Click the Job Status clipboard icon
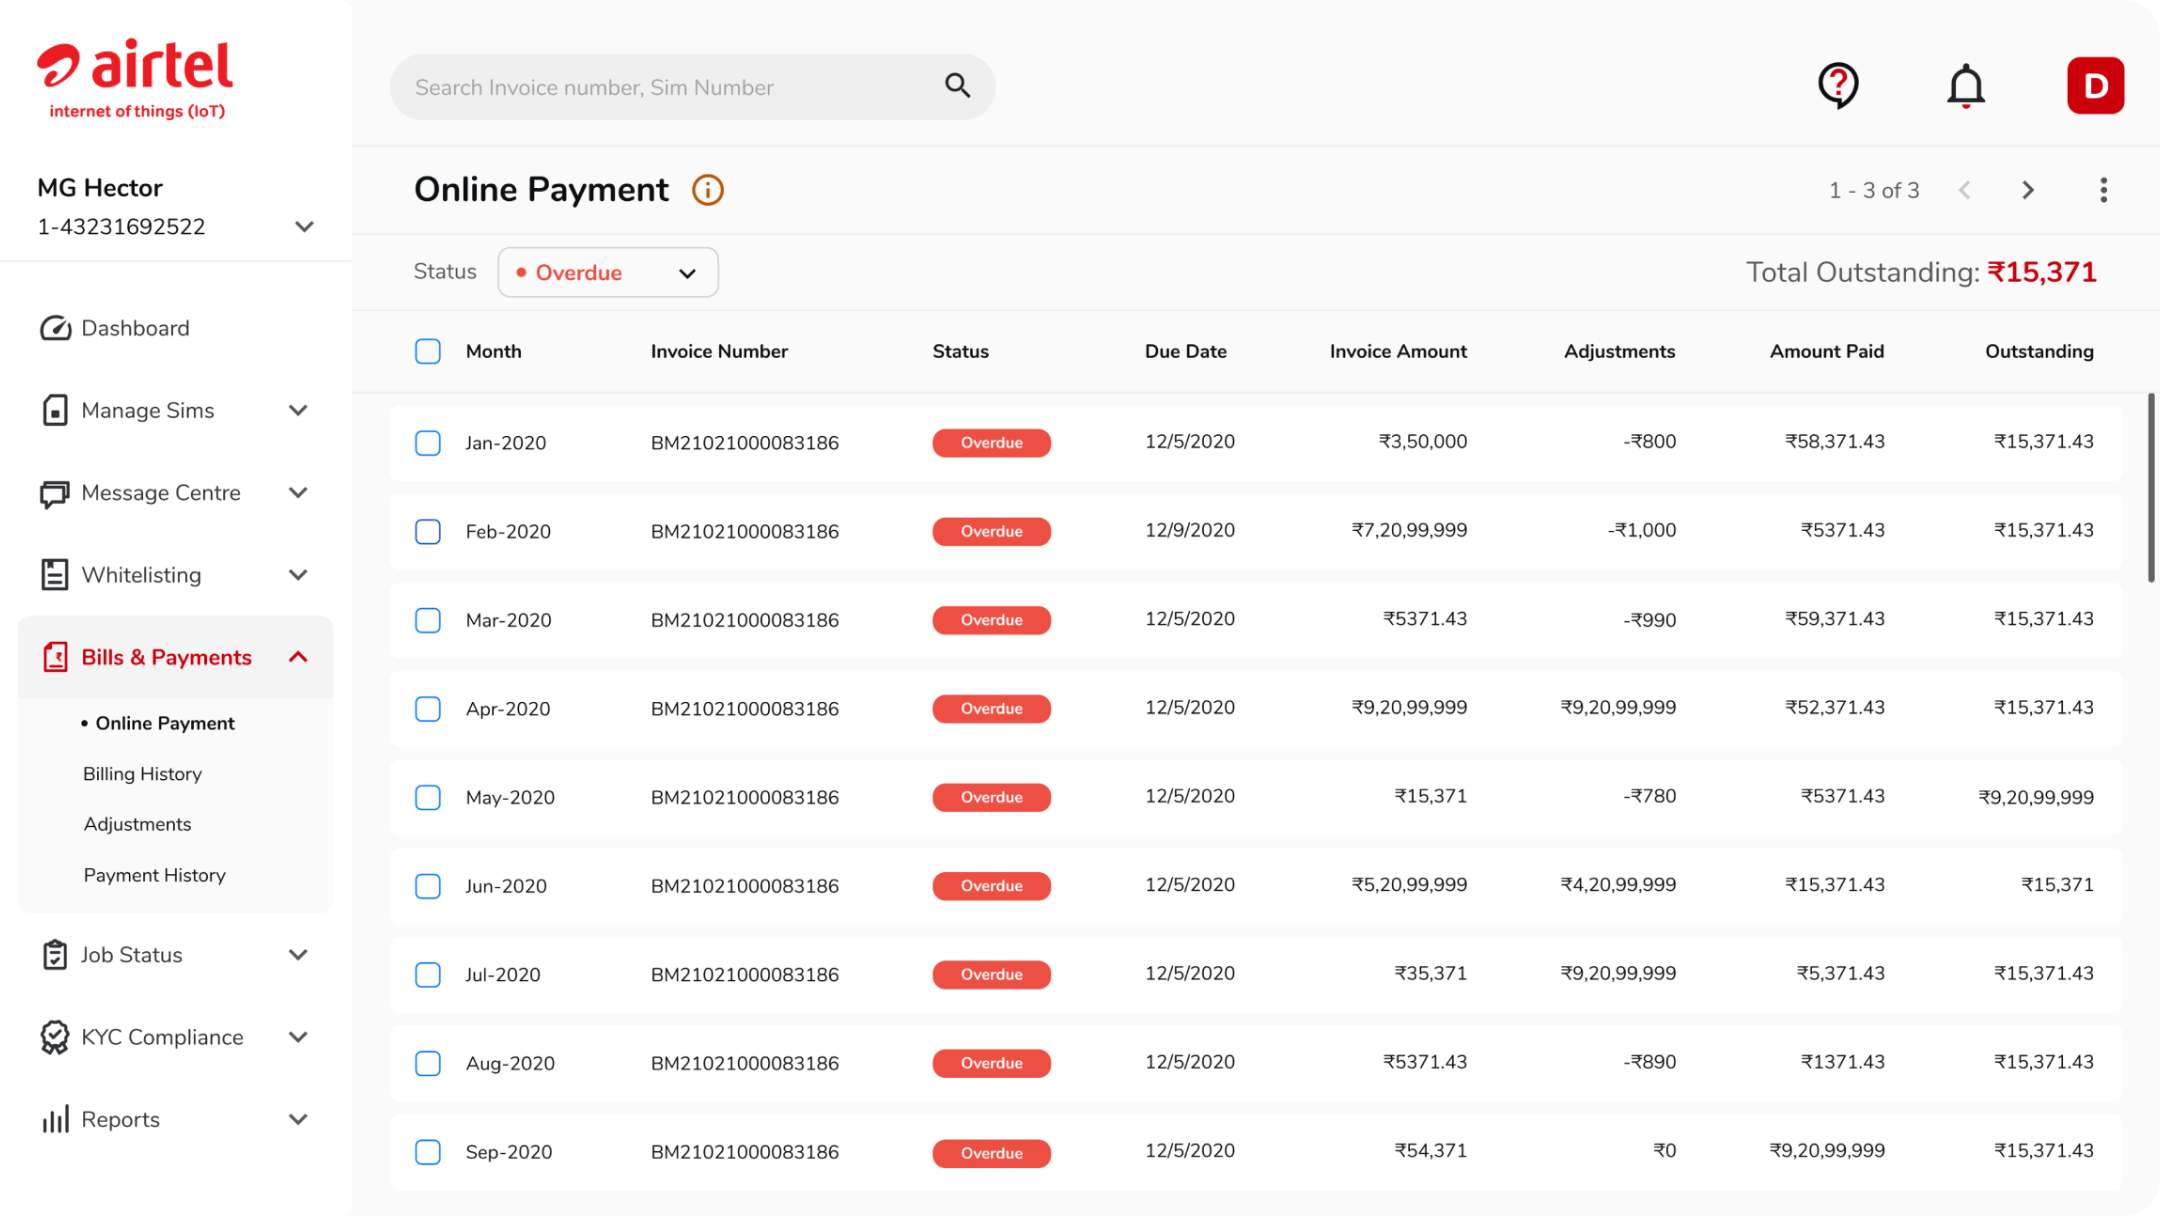 (x=55, y=954)
